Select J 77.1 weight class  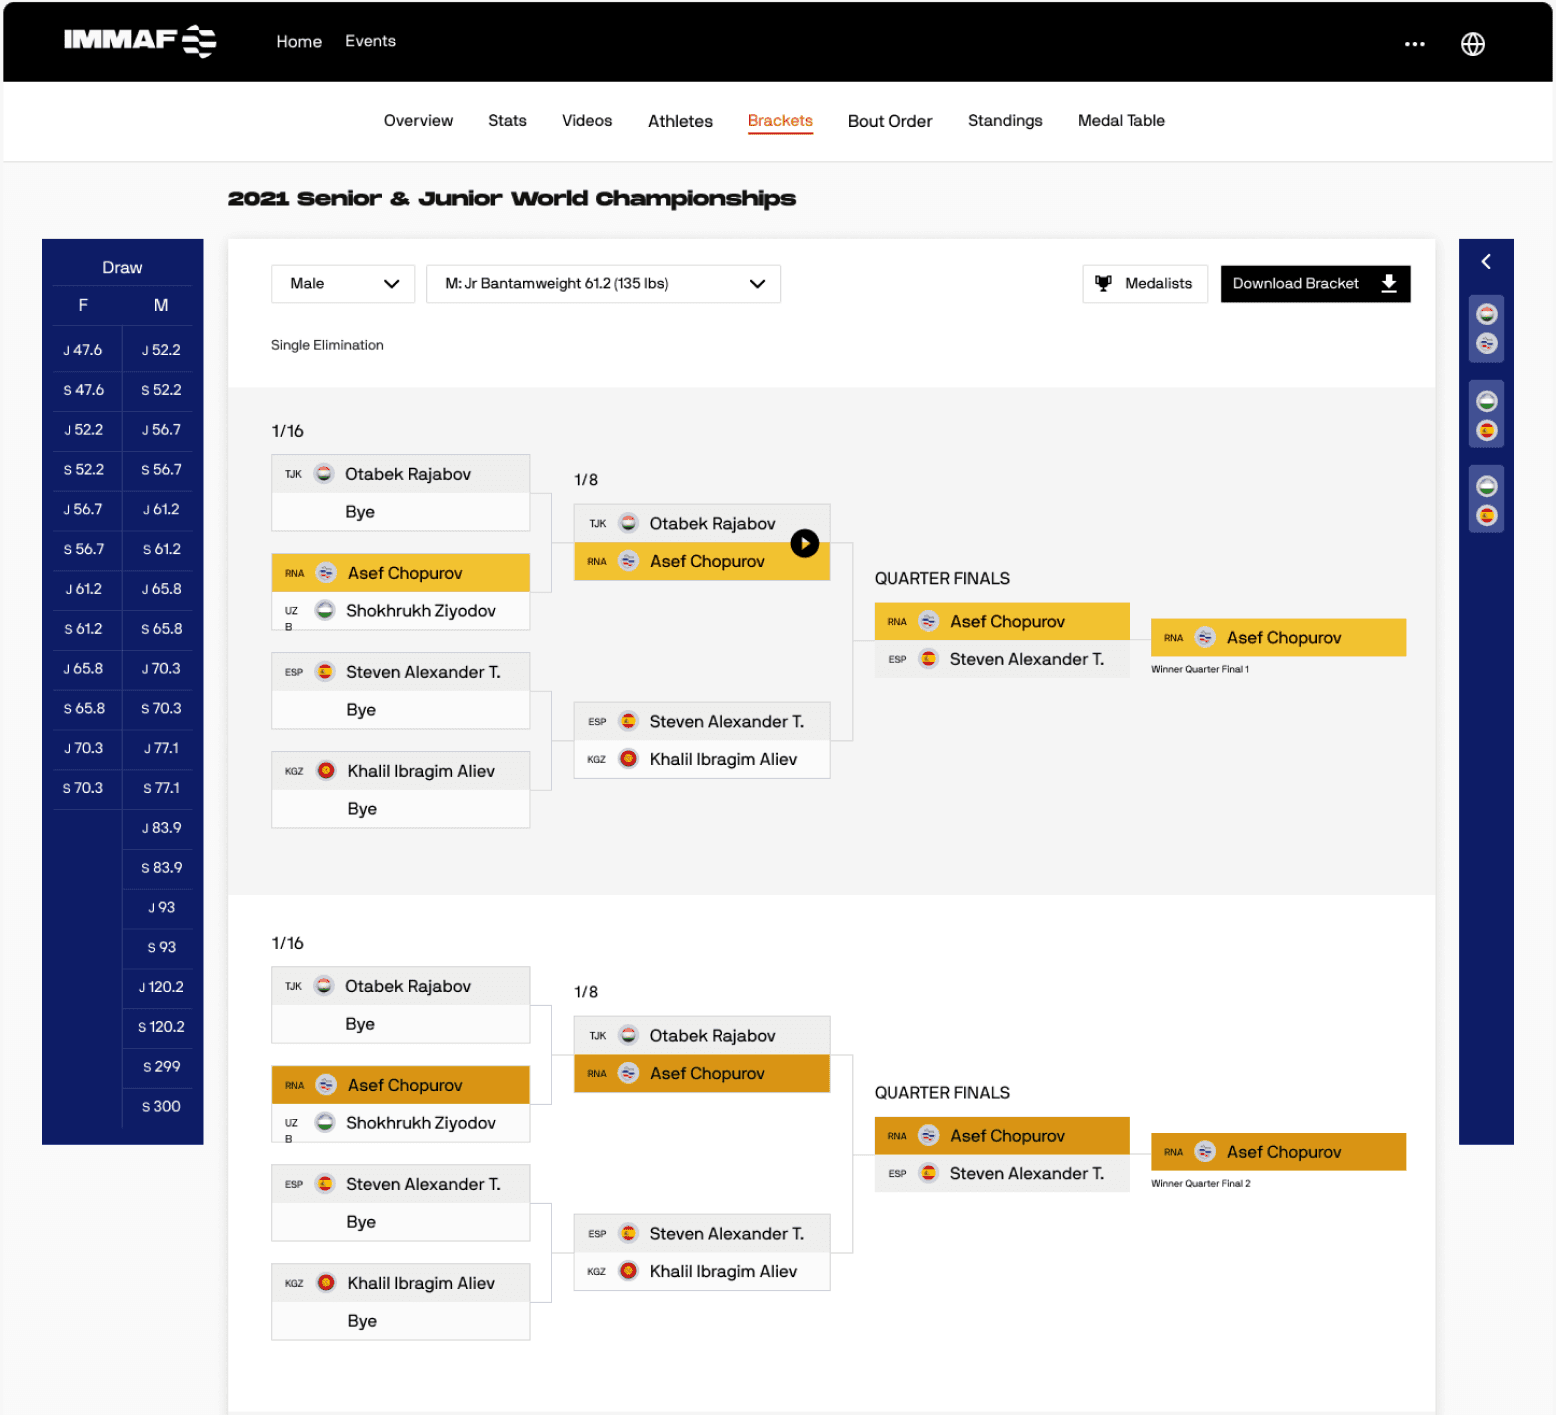(161, 748)
